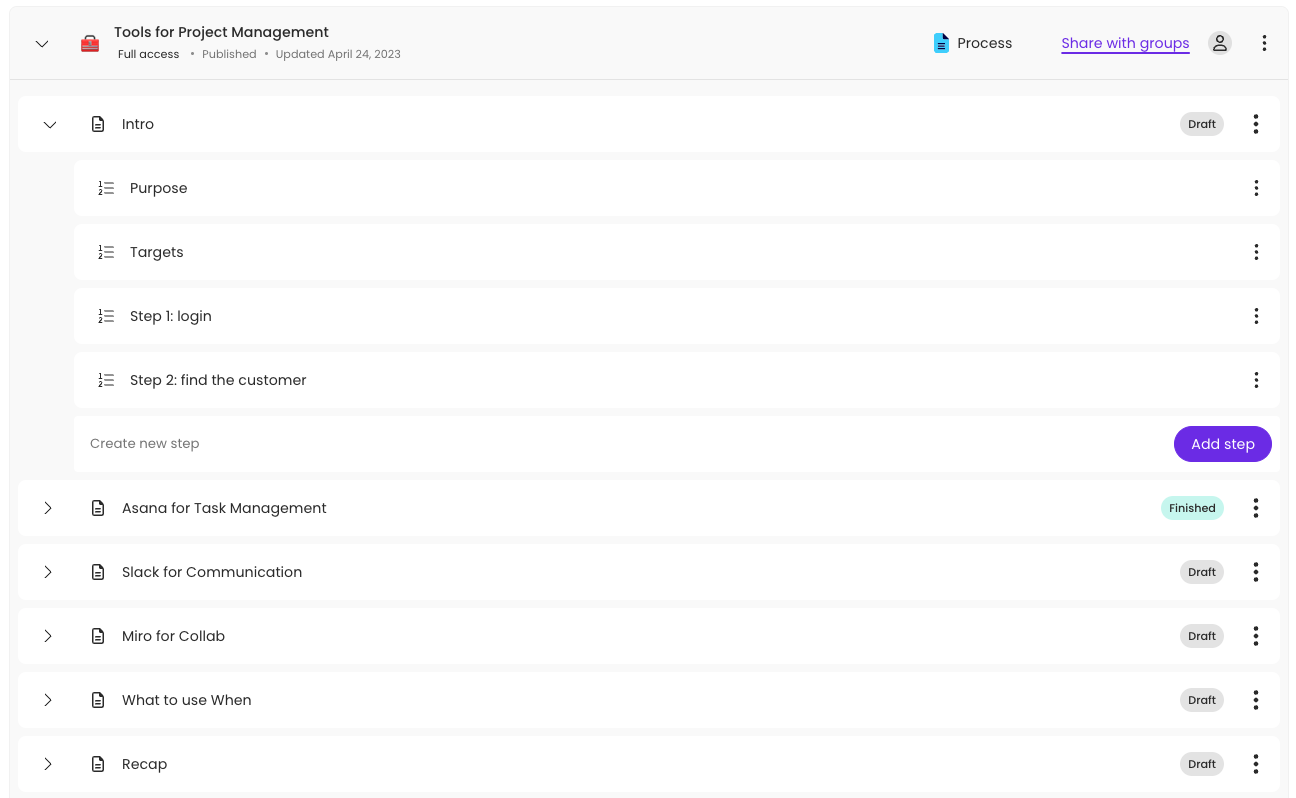Click document icon next to Recap
This screenshot has width=1296, height=798.
coord(98,764)
